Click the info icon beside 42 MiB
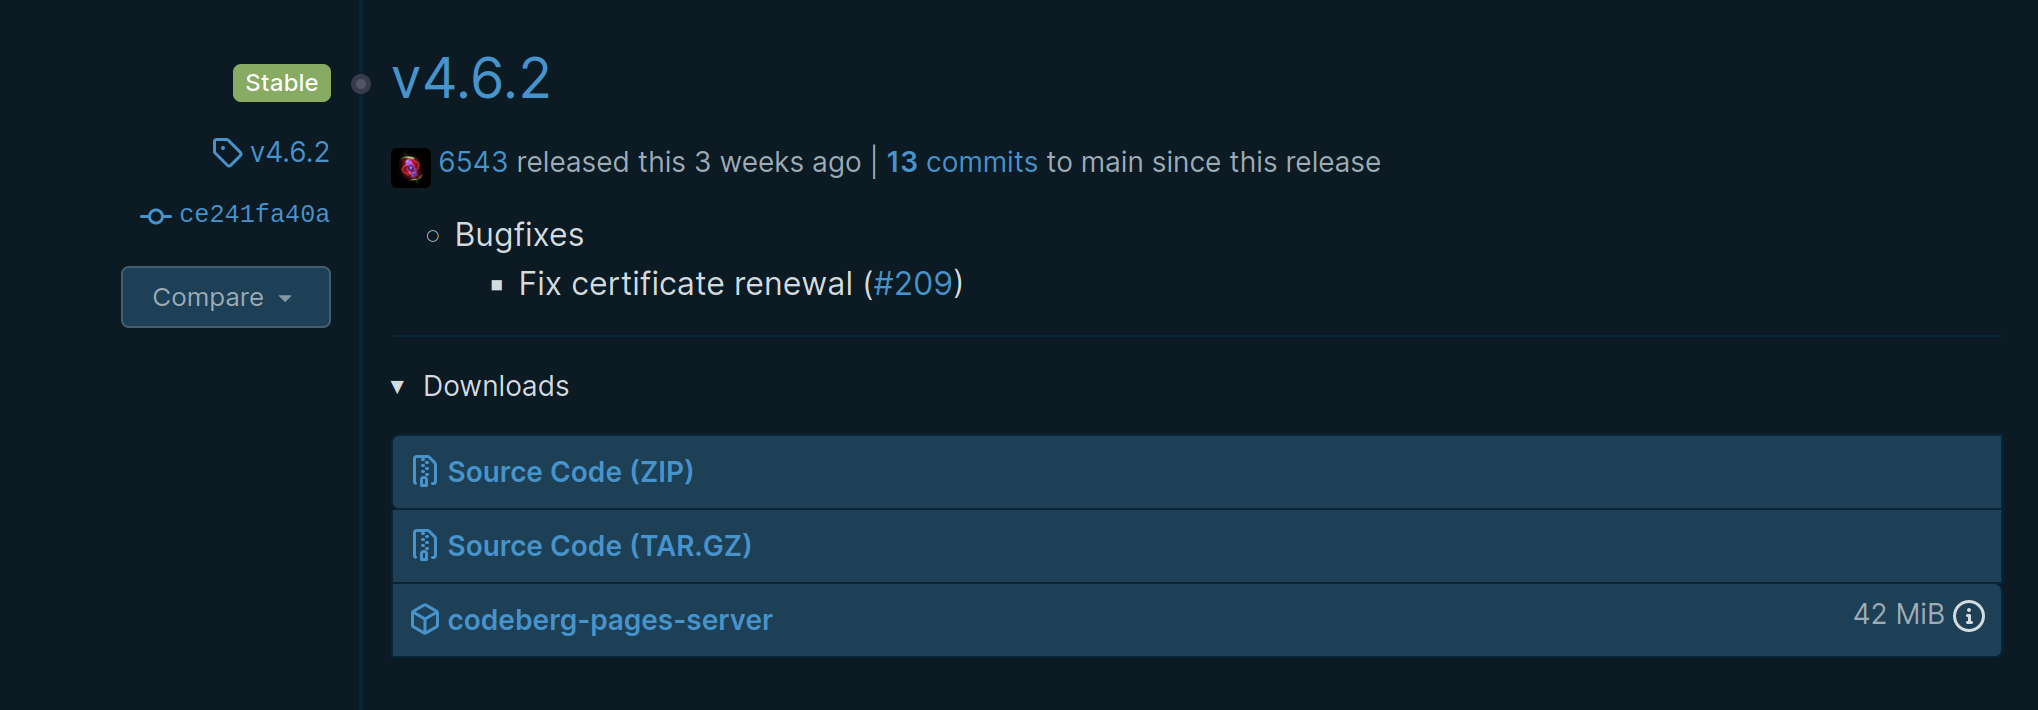The image size is (2038, 710). click(x=1969, y=616)
